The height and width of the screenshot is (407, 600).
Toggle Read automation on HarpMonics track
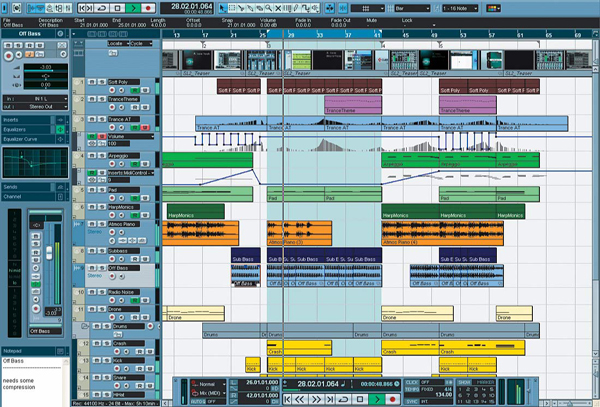point(135,215)
